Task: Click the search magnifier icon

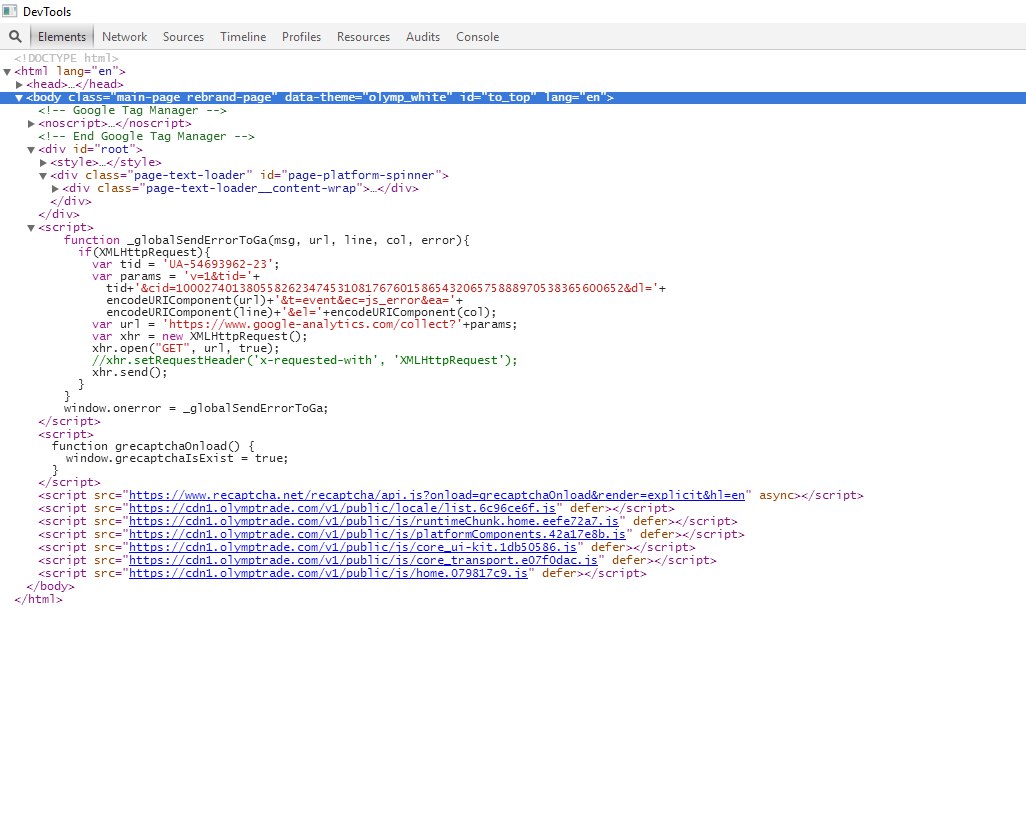Action: [x=15, y=36]
